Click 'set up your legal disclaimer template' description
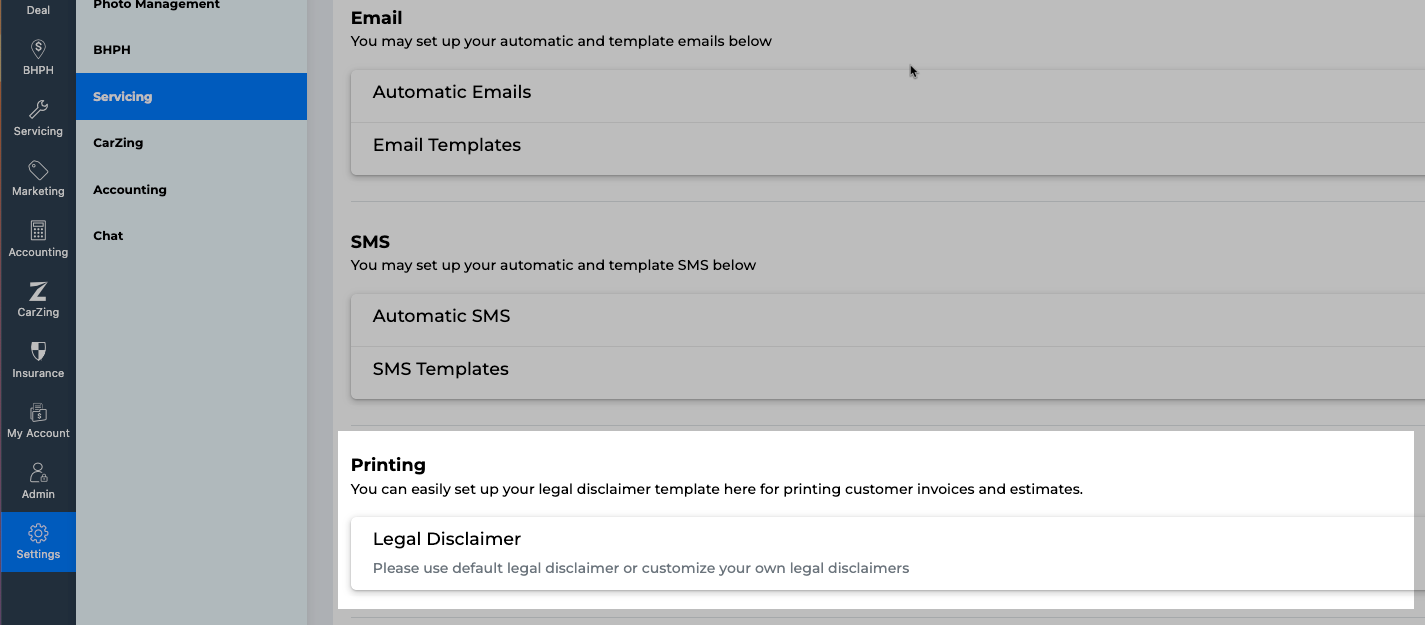This screenshot has width=1425, height=625. (716, 490)
